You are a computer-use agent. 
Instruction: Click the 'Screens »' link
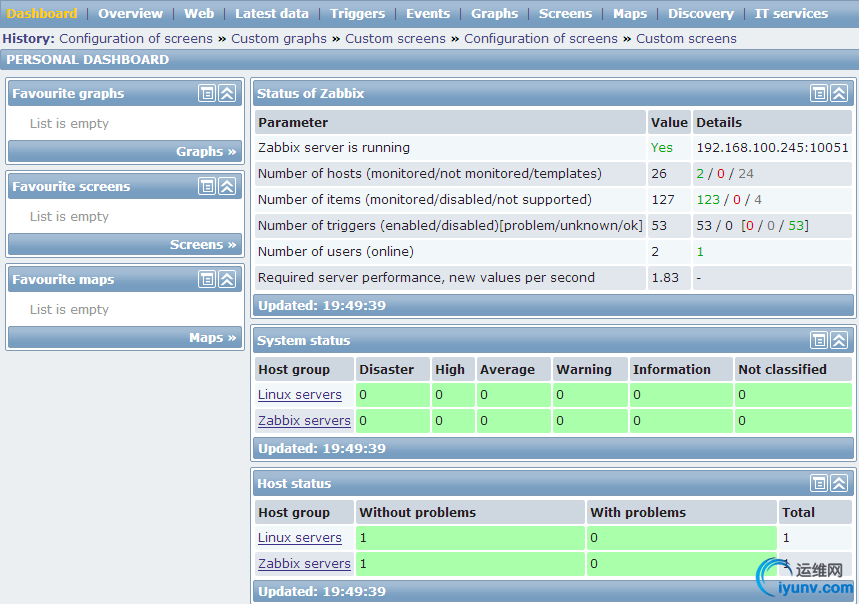click(x=203, y=245)
